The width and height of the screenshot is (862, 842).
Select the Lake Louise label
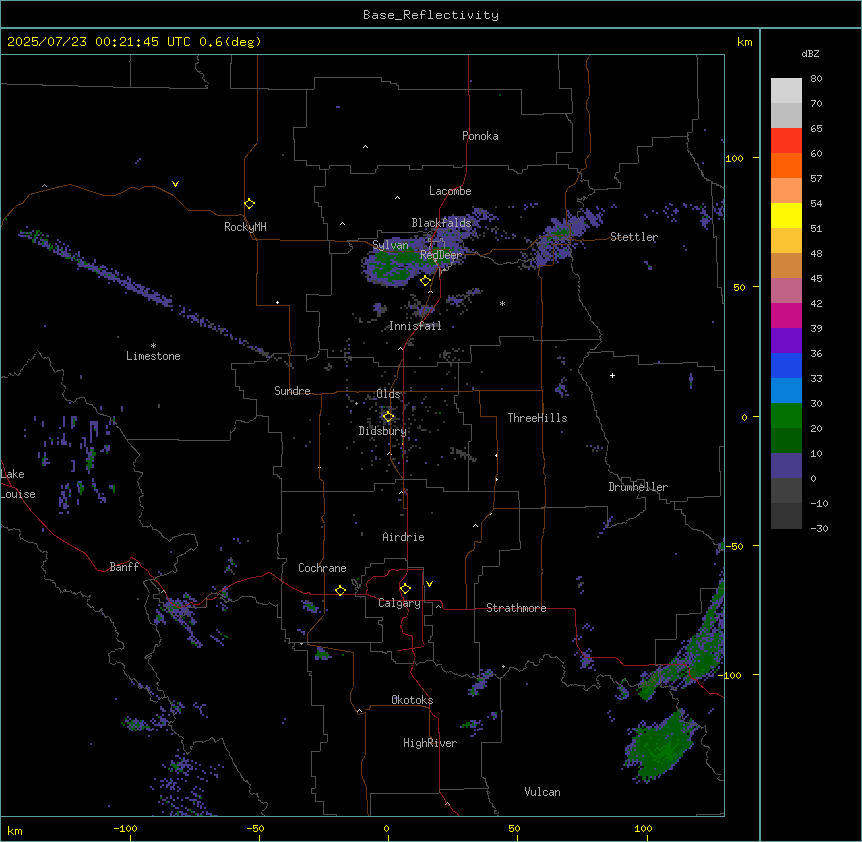click(x=18, y=484)
